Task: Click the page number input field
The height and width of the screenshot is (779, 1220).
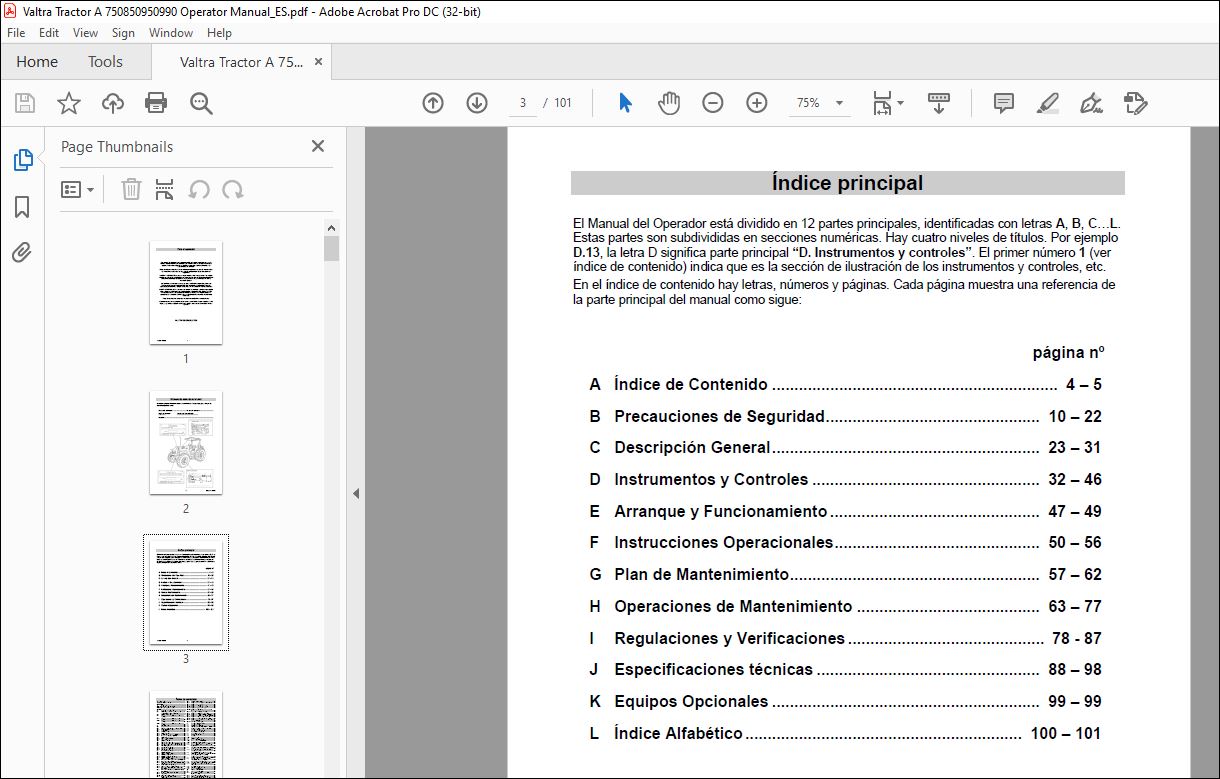Action: pyautogui.click(x=523, y=103)
